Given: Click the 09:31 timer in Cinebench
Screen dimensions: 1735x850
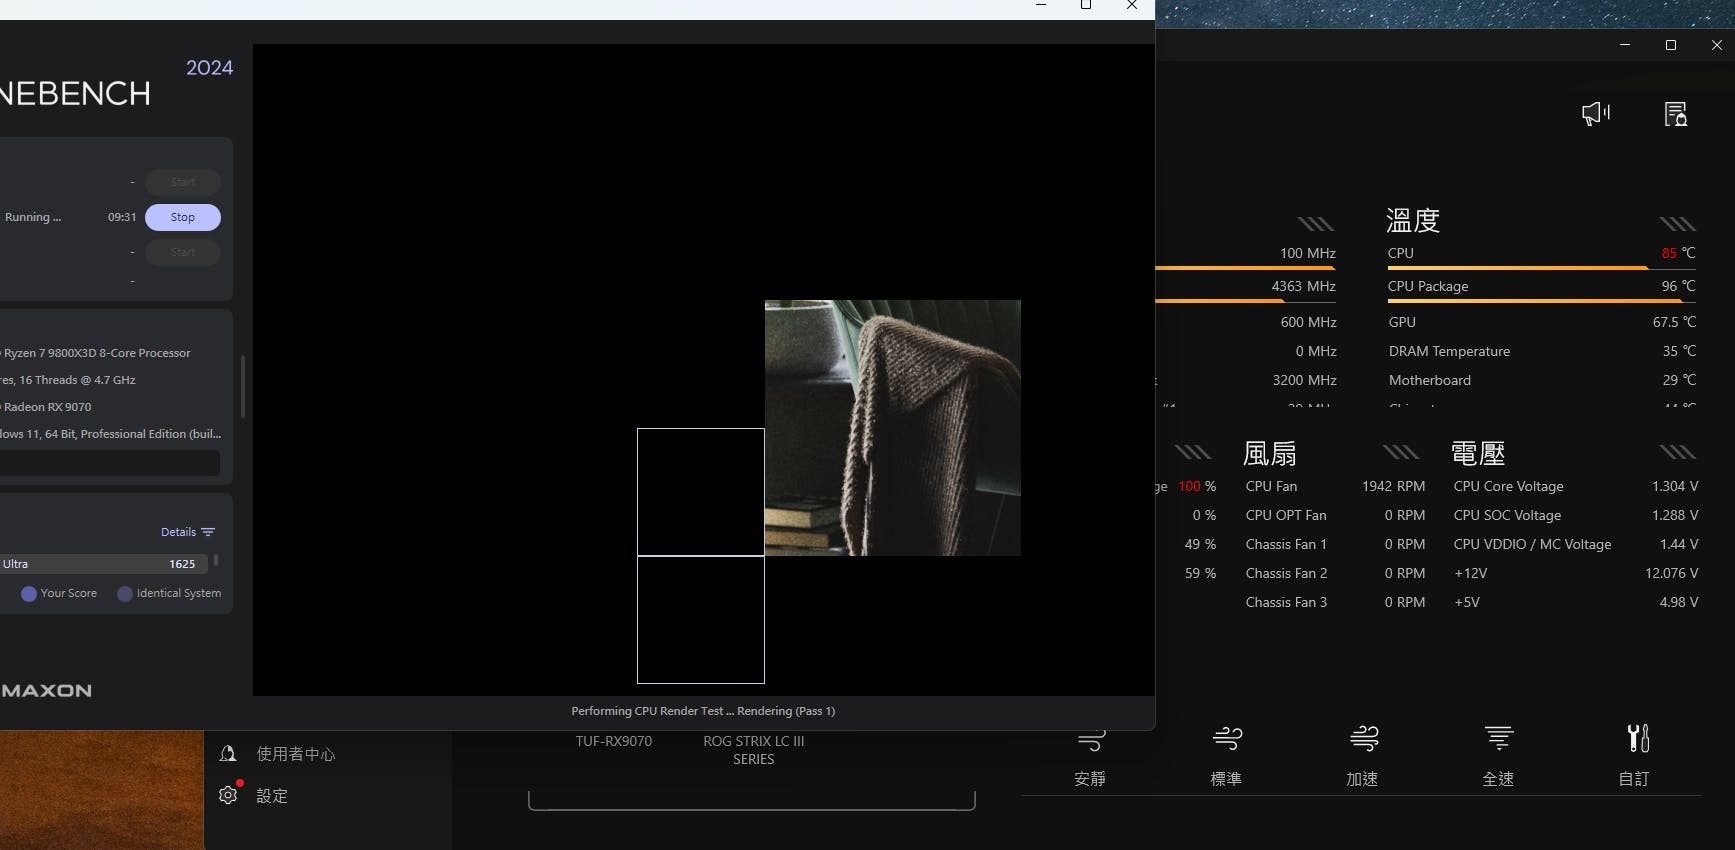Looking at the screenshot, I should click(122, 217).
